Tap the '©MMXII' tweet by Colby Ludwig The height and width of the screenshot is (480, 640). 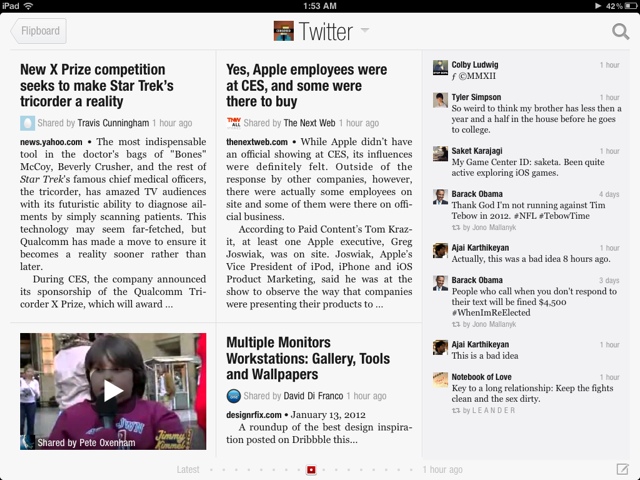[x=474, y=76]
